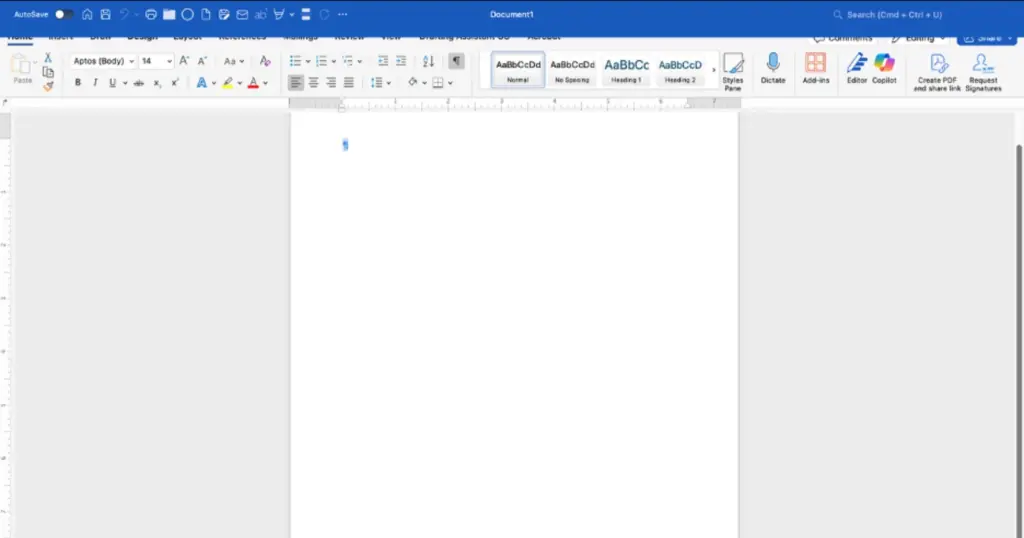Toggle show paragraph marks button
The width and height of the screenshot is (1024, 538).
pyautogui.click(x=456, y=61)
